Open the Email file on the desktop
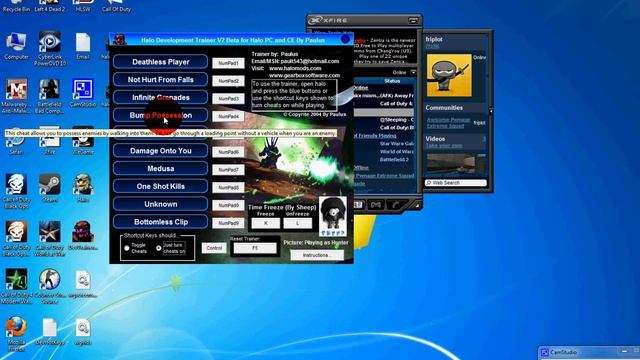 point(83,46)
